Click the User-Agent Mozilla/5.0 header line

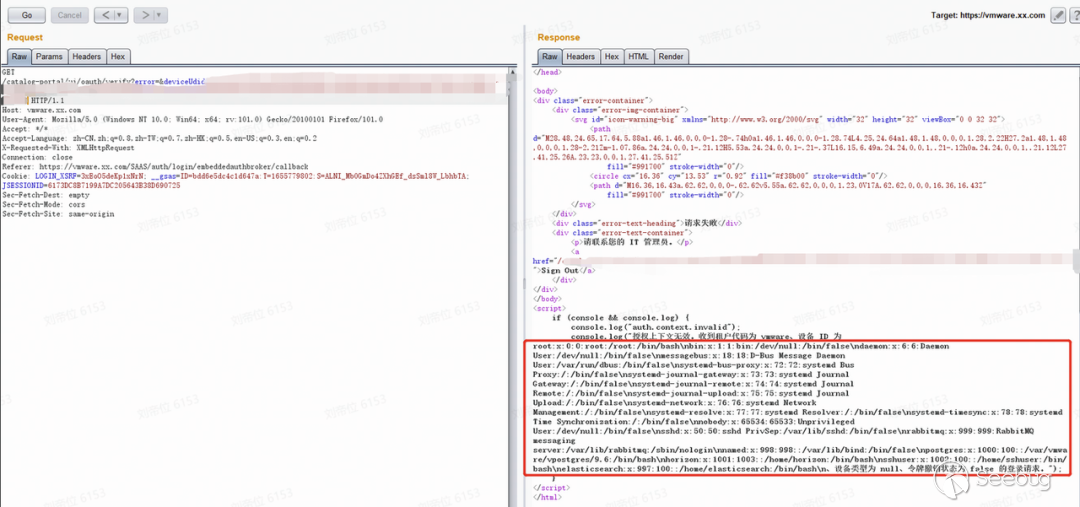(x=192, y=119)
